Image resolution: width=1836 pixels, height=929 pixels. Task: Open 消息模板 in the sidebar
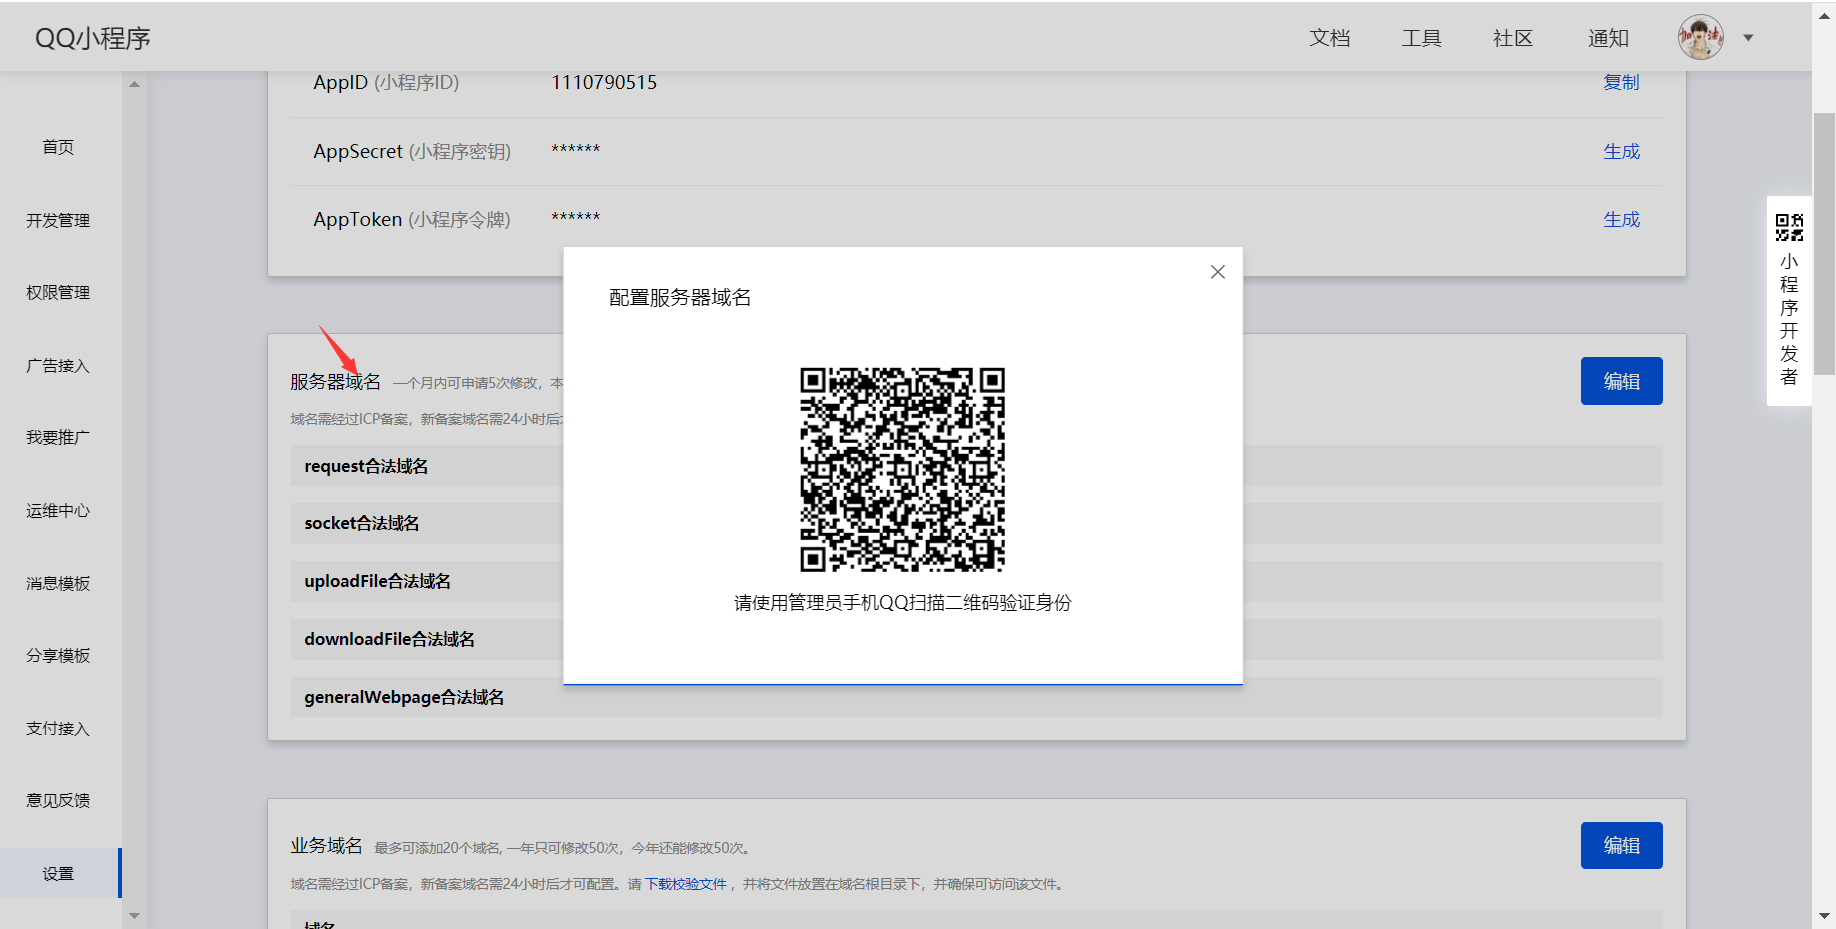pos(58,583)
